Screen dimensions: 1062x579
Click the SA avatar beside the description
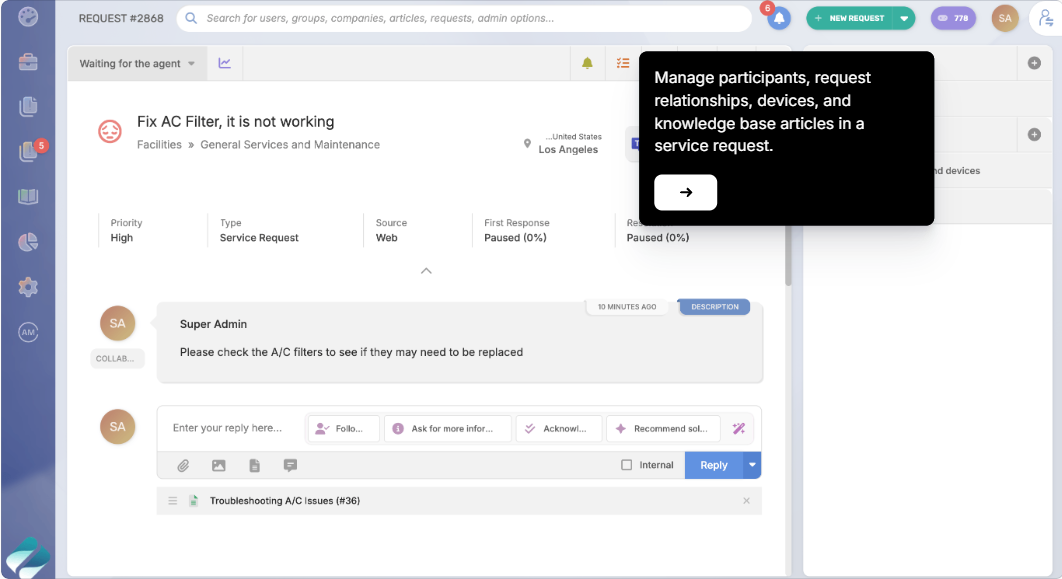point(118,323)
